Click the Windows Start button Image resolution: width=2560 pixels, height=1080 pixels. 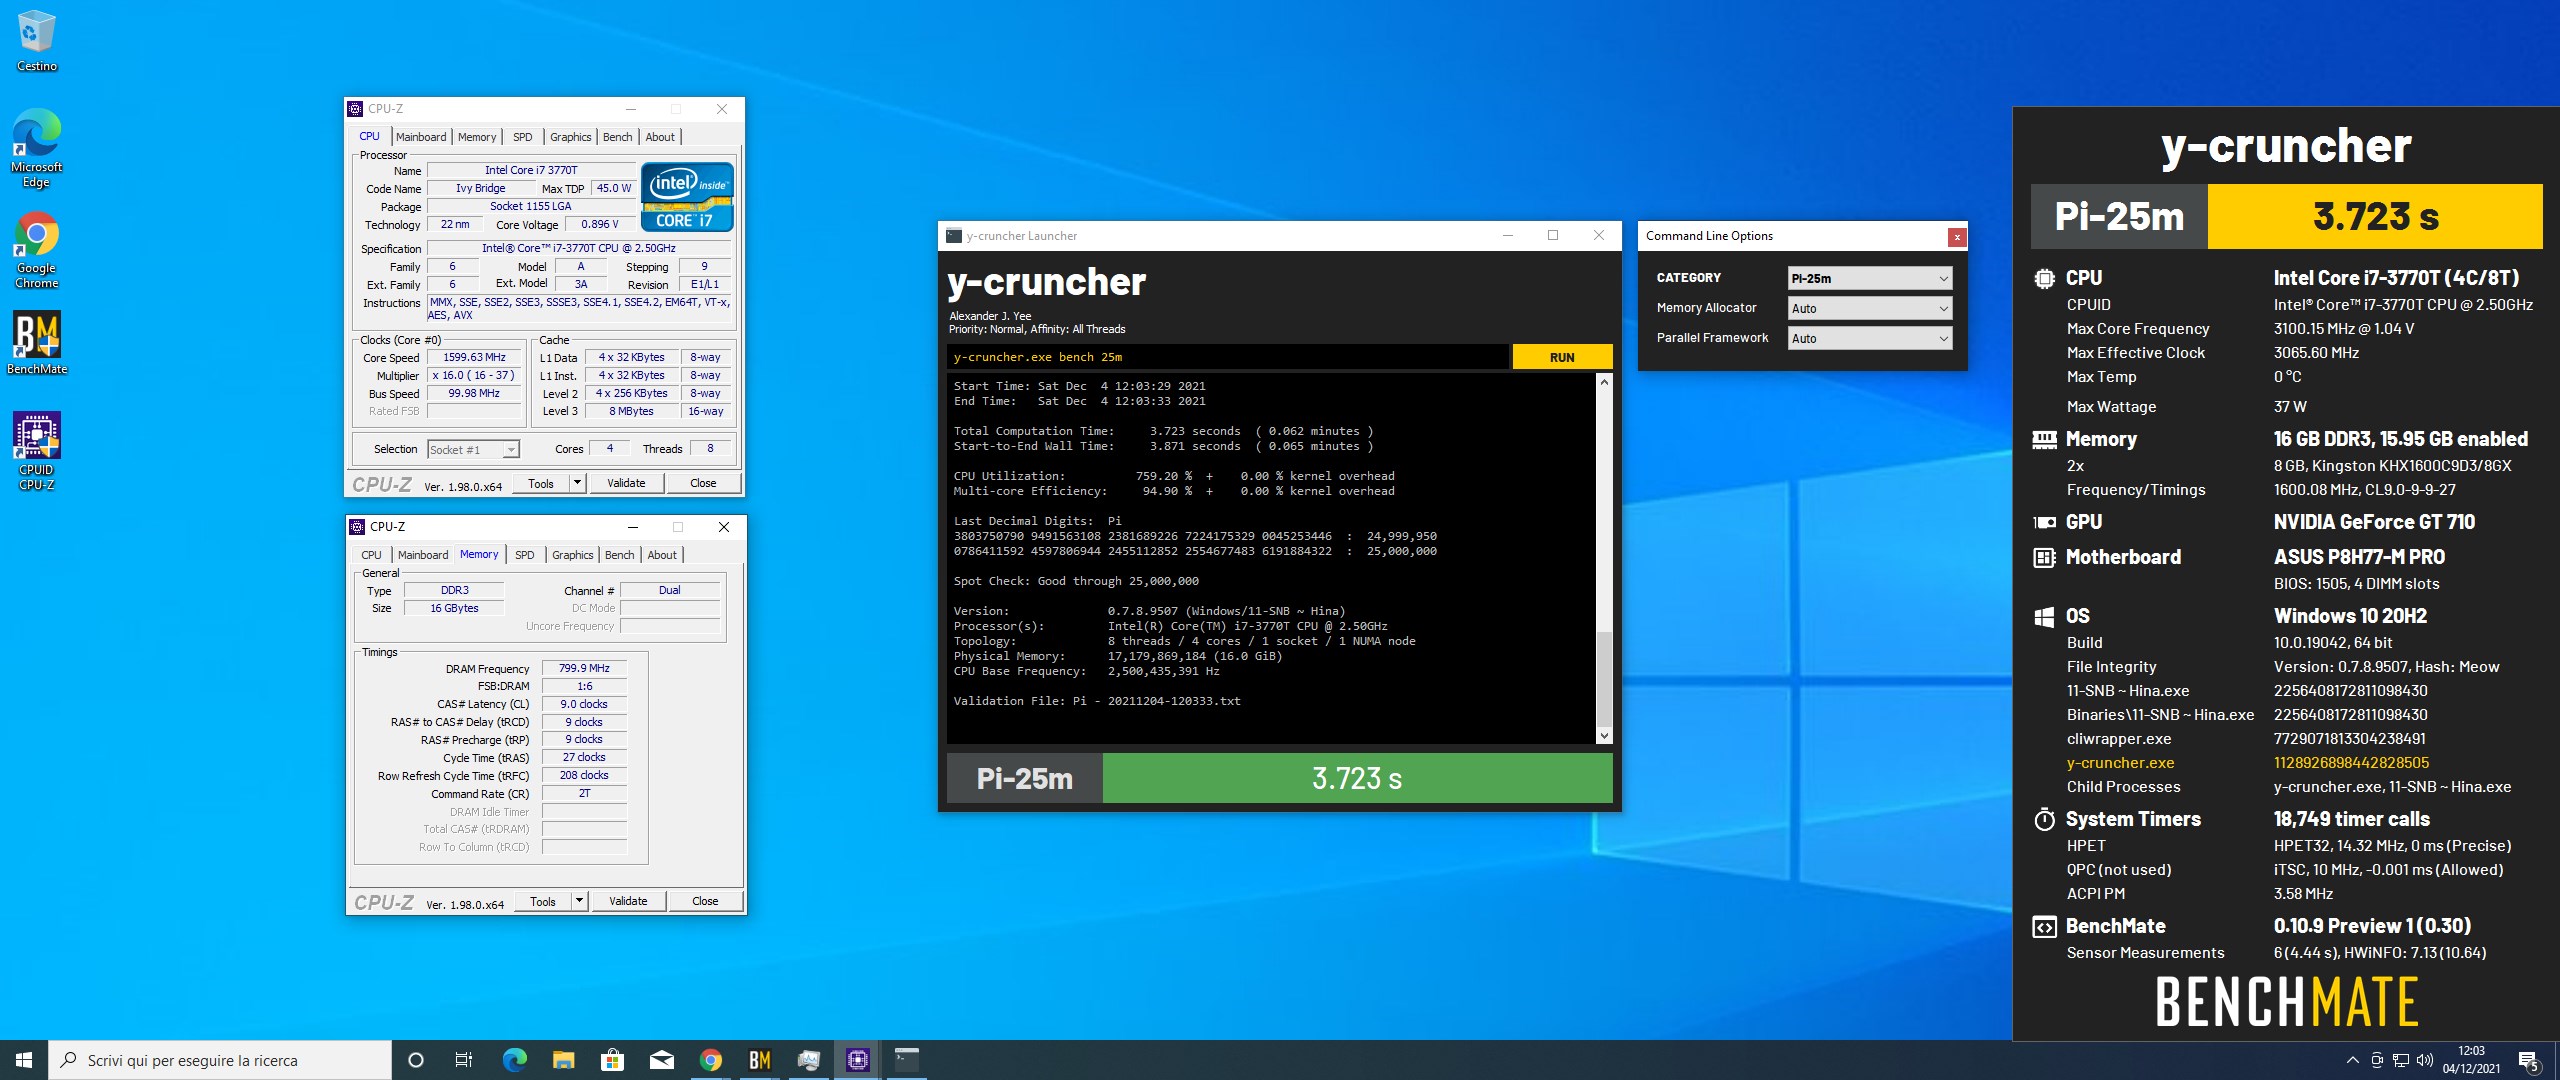24,1060
